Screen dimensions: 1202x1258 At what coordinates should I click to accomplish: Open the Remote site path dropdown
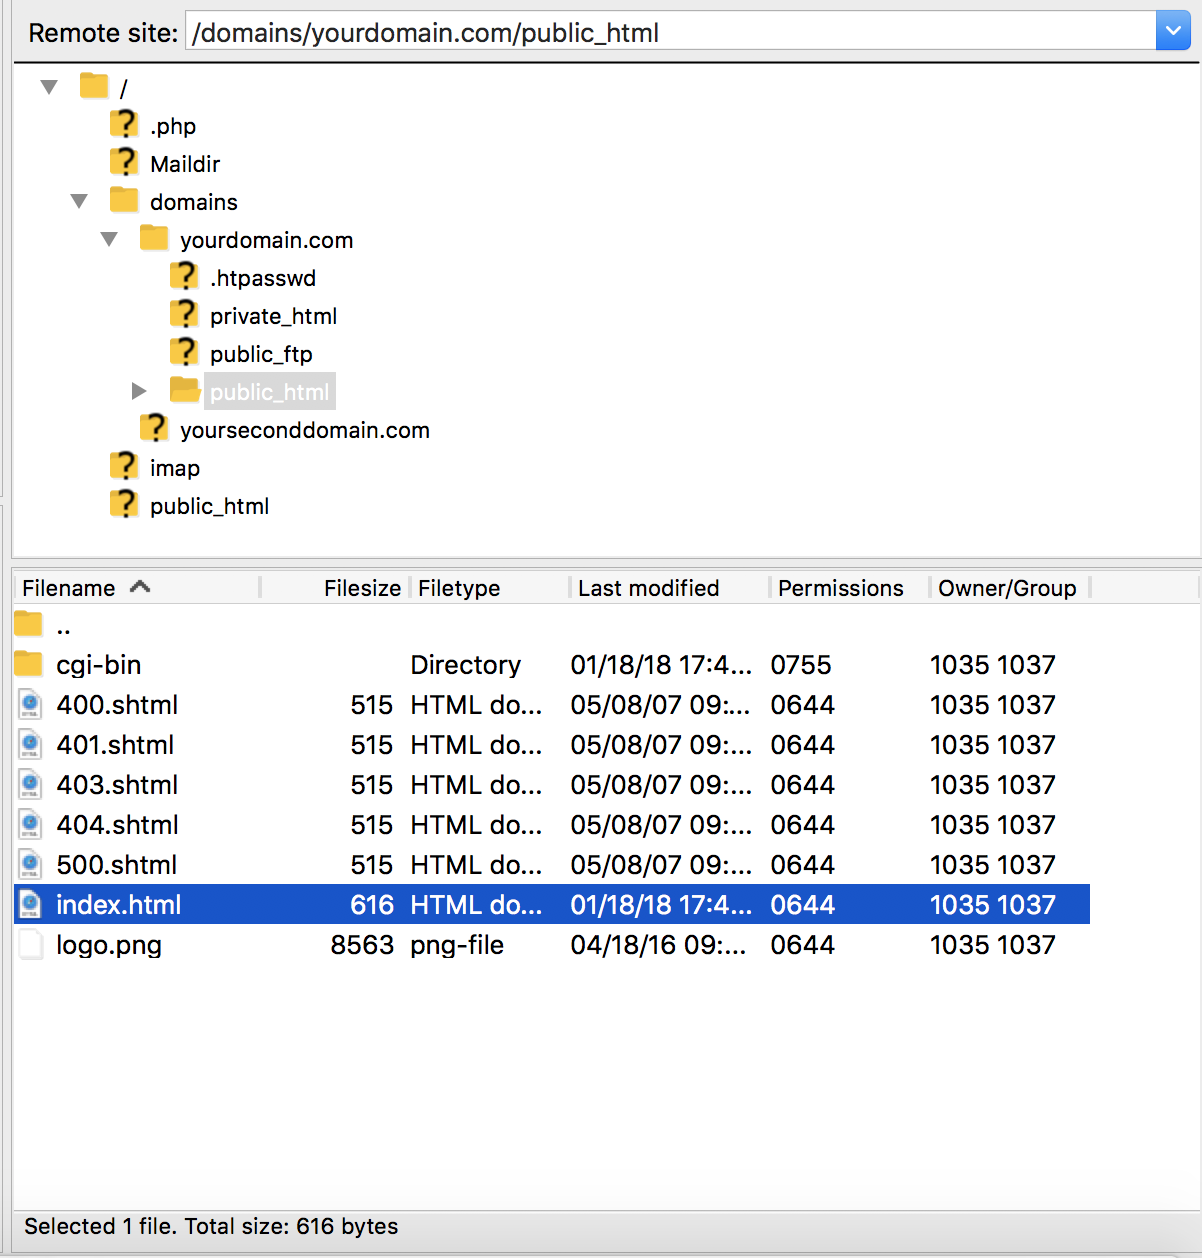coord(1173,31)
